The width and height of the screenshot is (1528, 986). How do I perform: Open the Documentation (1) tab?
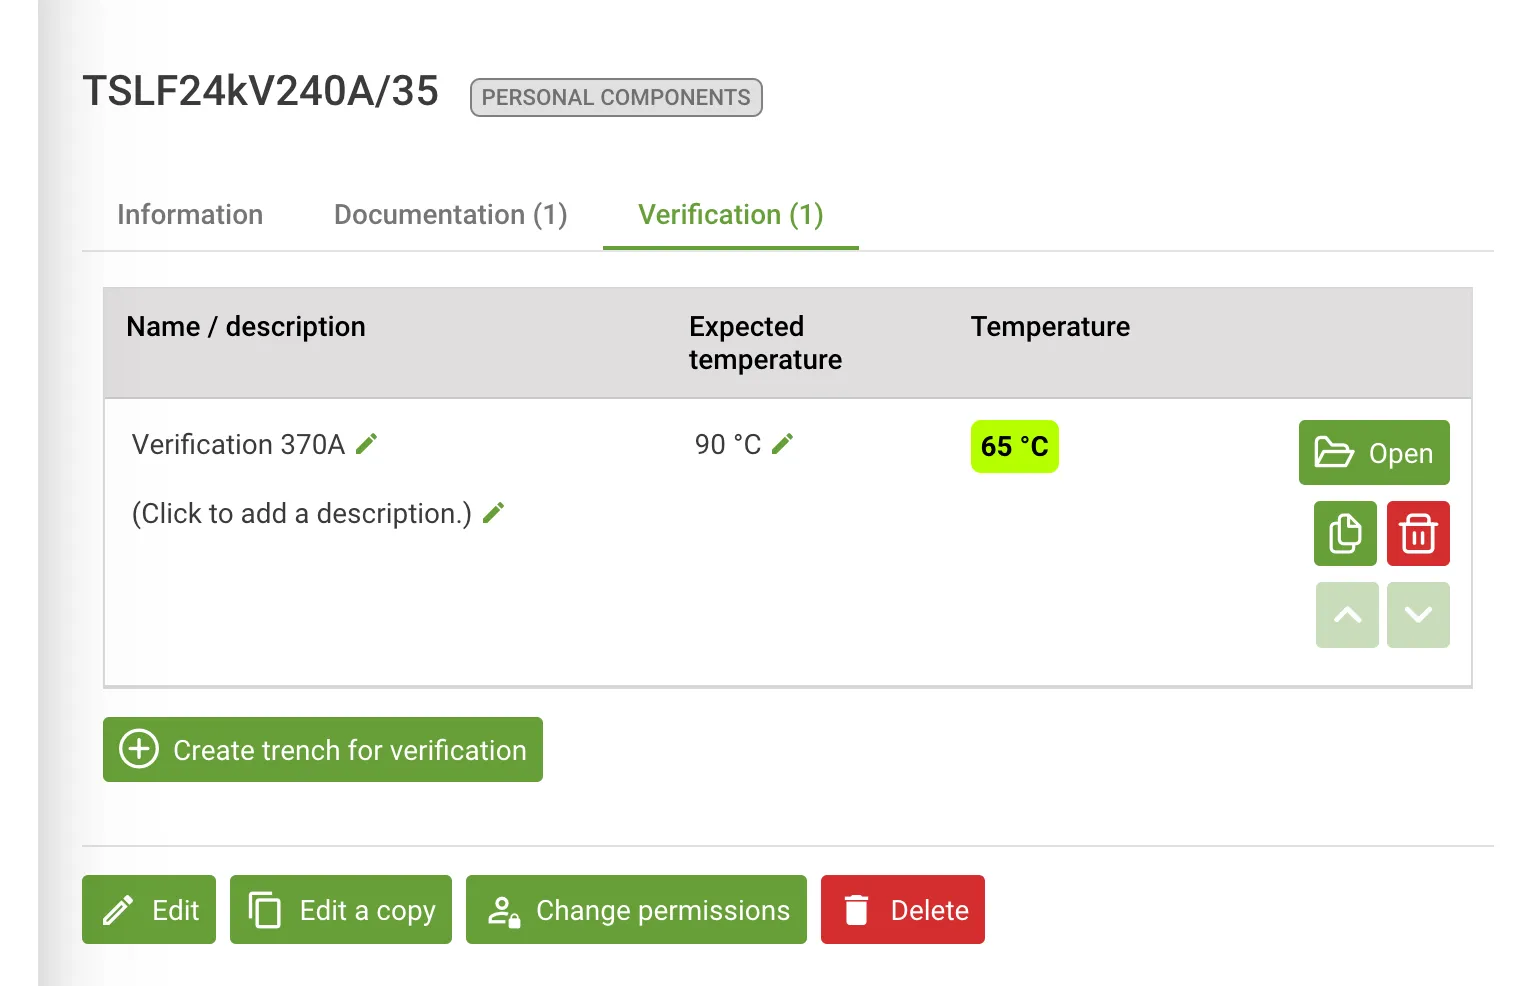[x=450, y=214]
